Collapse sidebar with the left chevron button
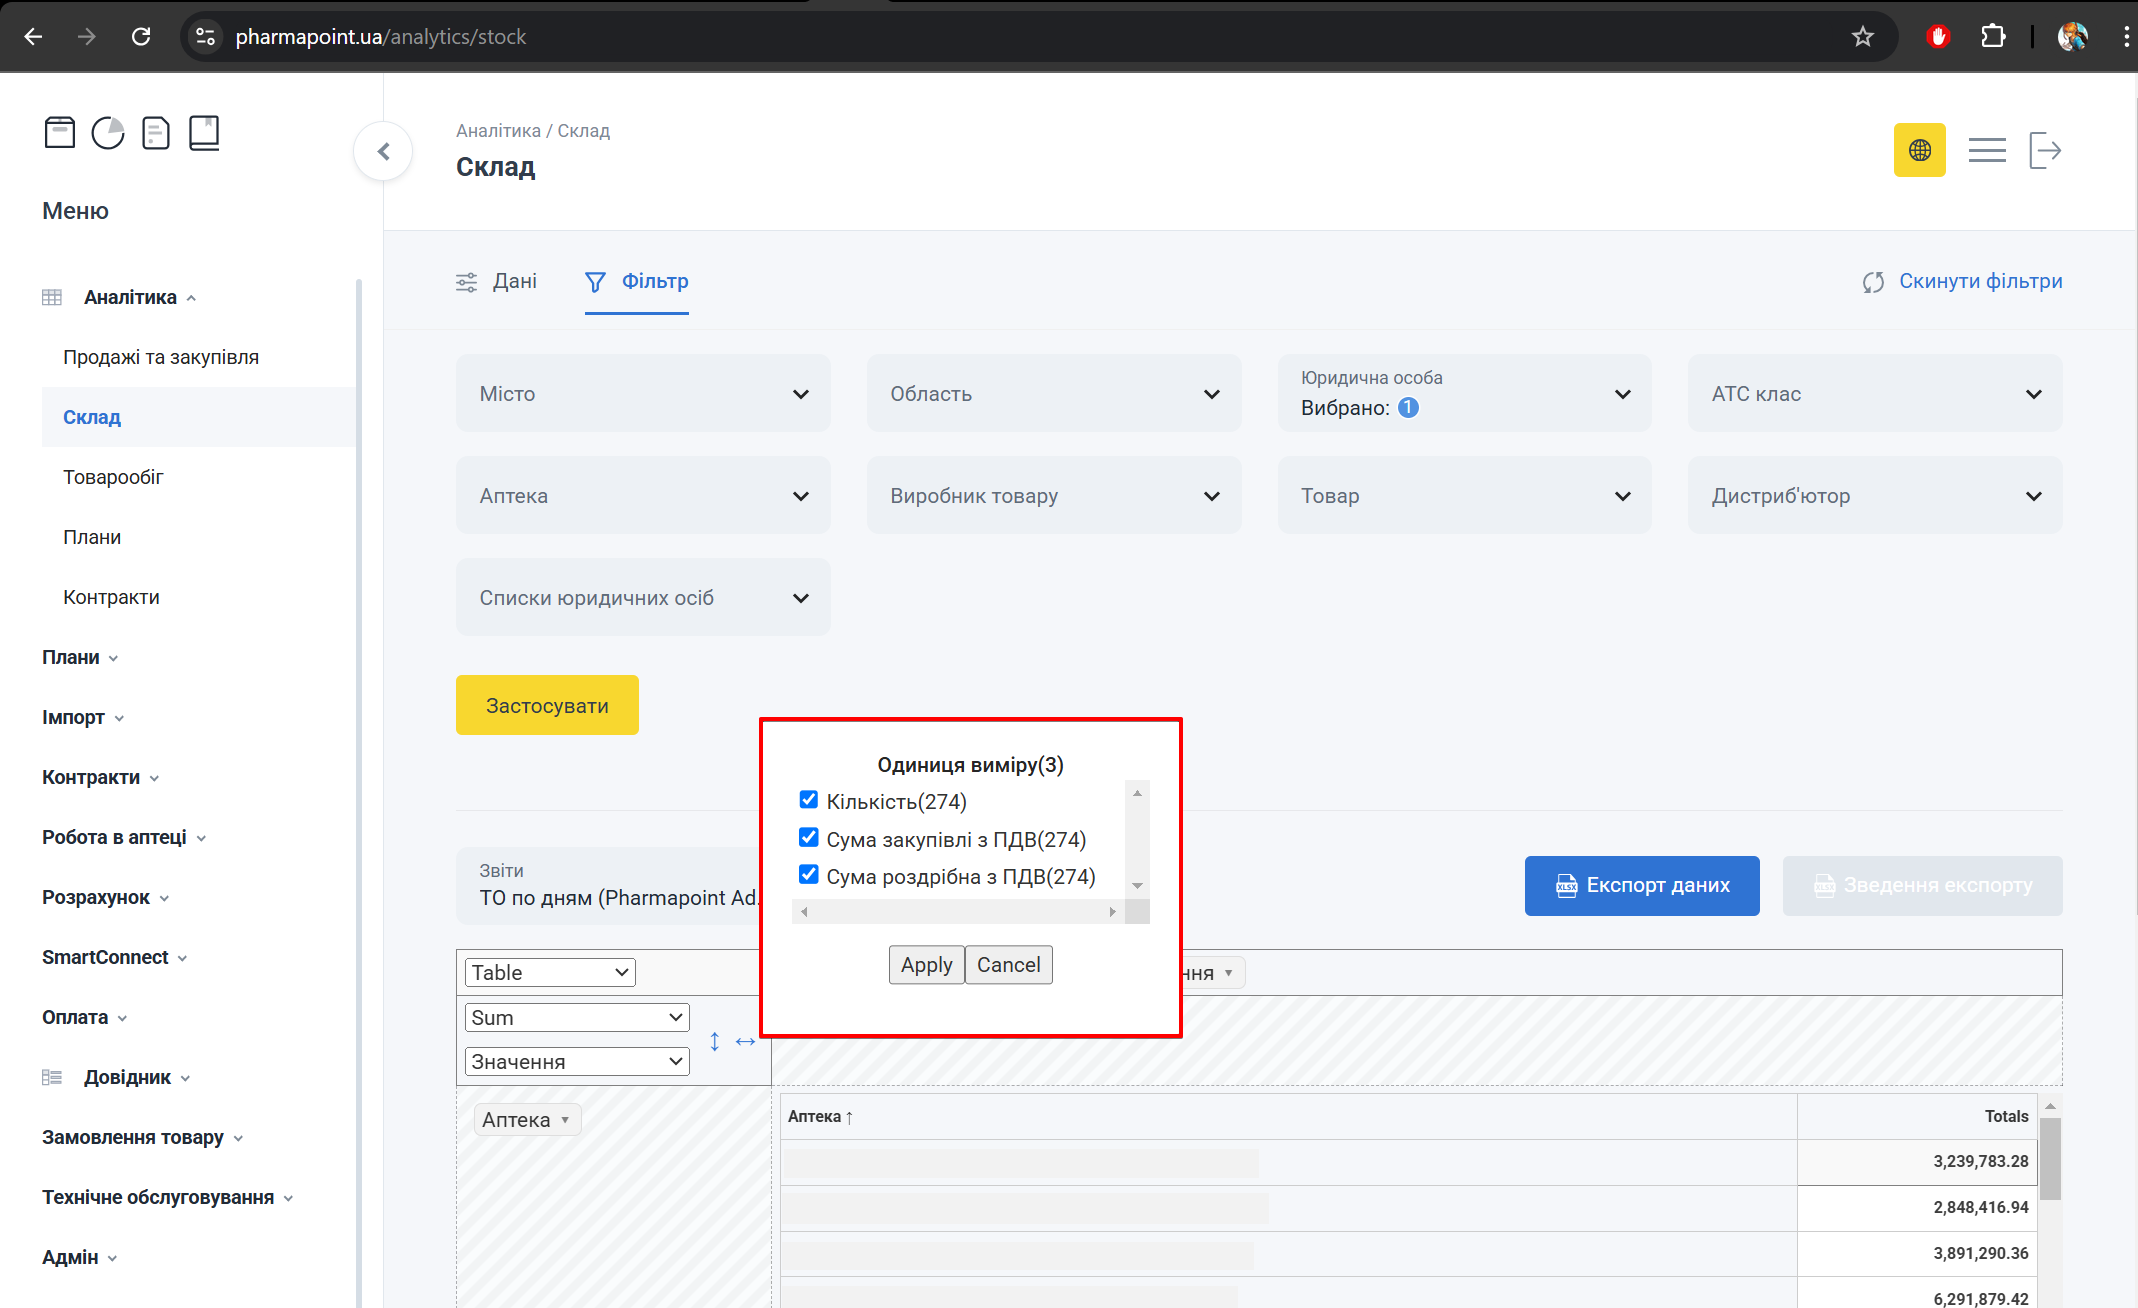The height and width of the screenshot is (1308, 2138). pyautogui.click(x=383, y=151)
